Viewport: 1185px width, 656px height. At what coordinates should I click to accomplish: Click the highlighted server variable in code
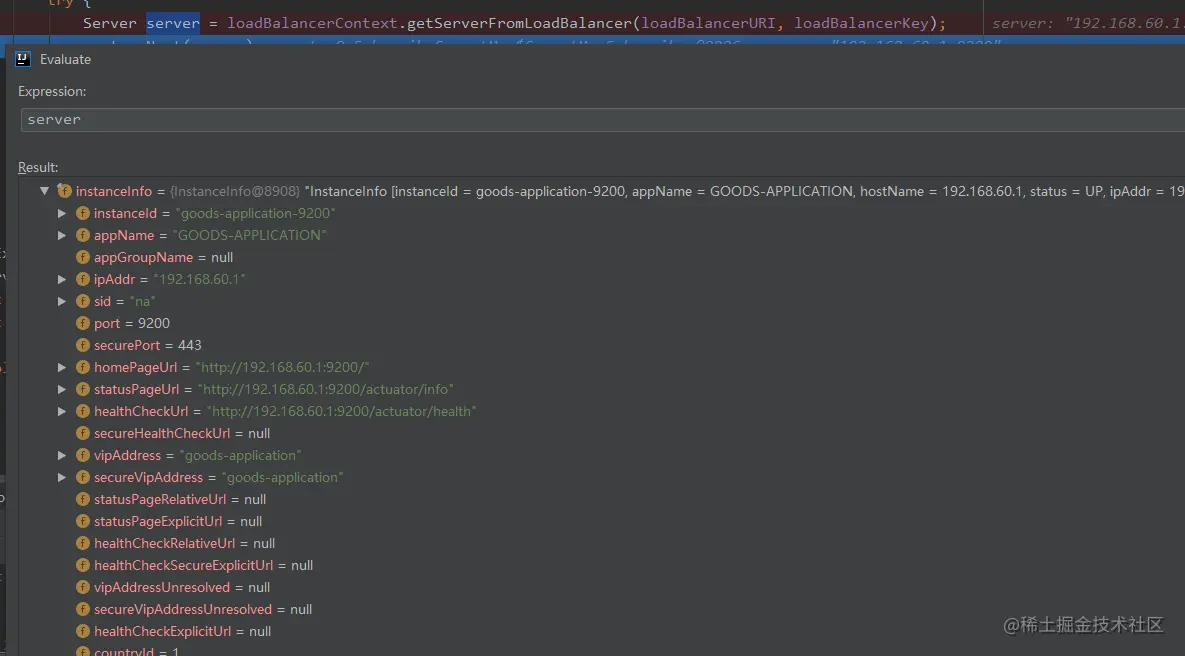pyautogui.click(x=173, y=23)
